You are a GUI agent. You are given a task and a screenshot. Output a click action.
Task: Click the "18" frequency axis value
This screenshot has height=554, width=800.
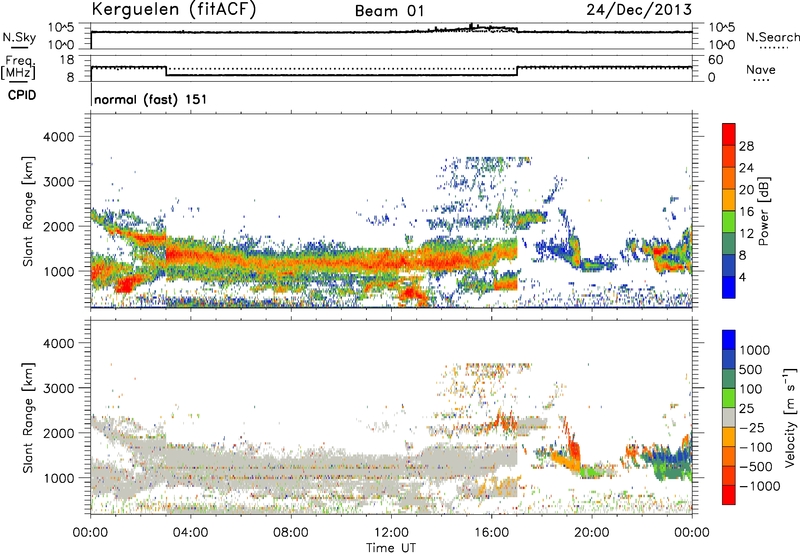tap(67, 60)
